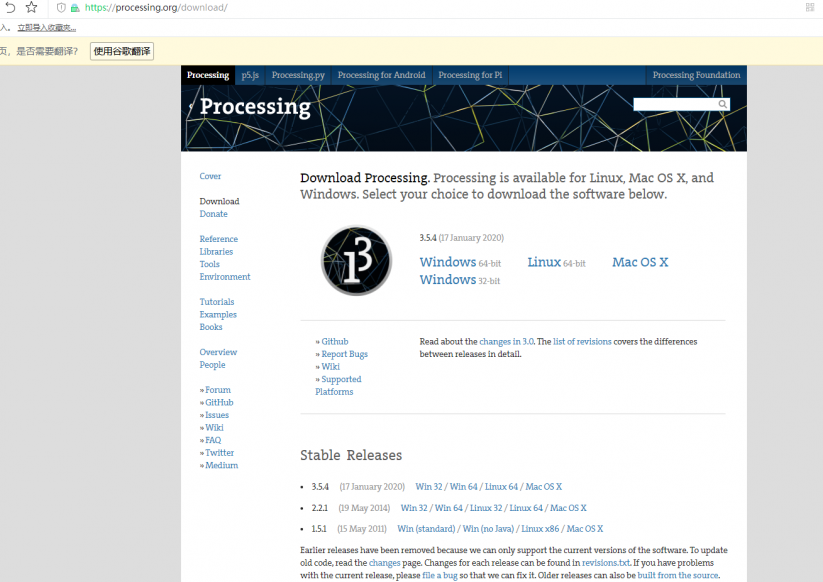Bookmark page with the star icon
This screenshot has width=823, height=582.
point(31,7)
